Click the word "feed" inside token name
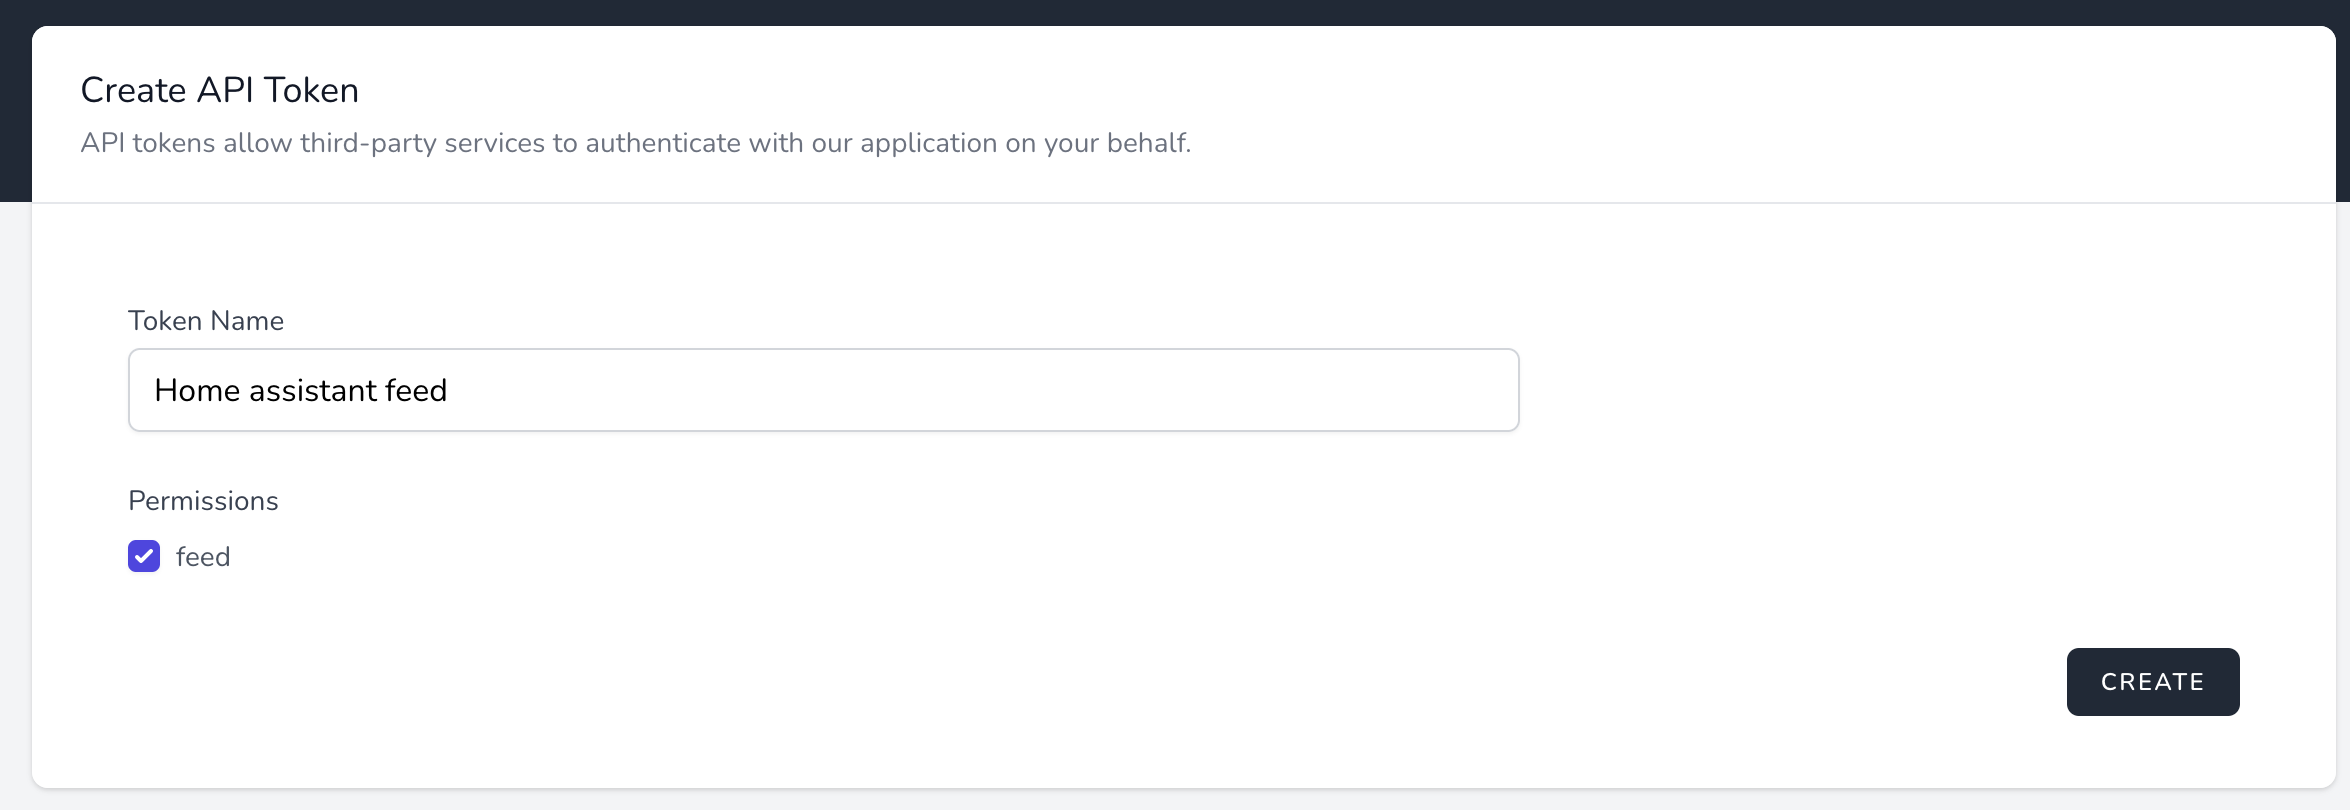 click(x=416, y=390)
